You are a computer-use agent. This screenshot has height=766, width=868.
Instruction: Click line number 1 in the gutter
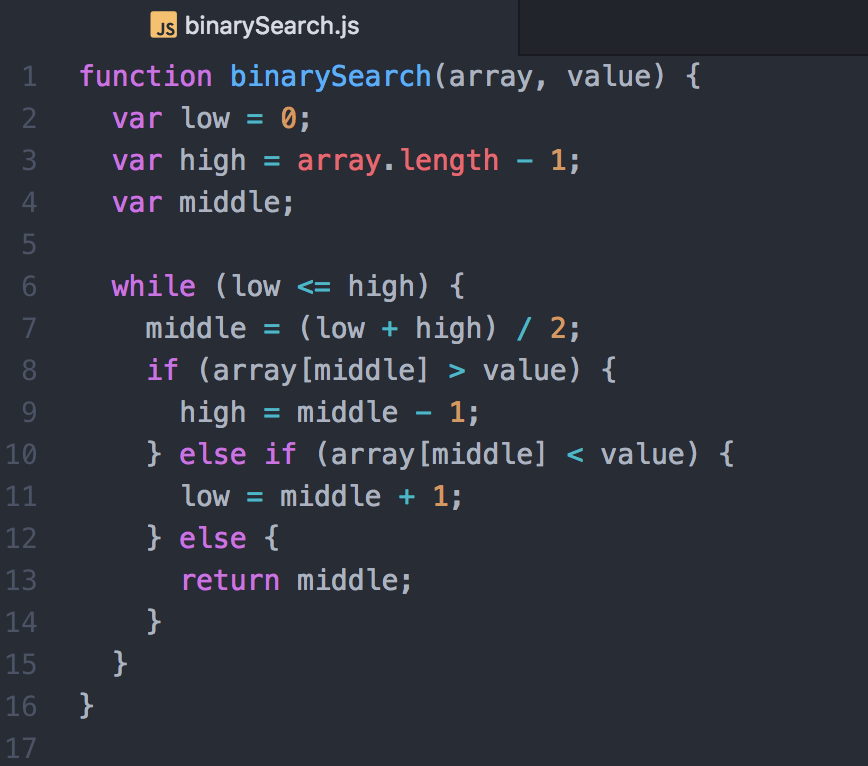point(29,76)
